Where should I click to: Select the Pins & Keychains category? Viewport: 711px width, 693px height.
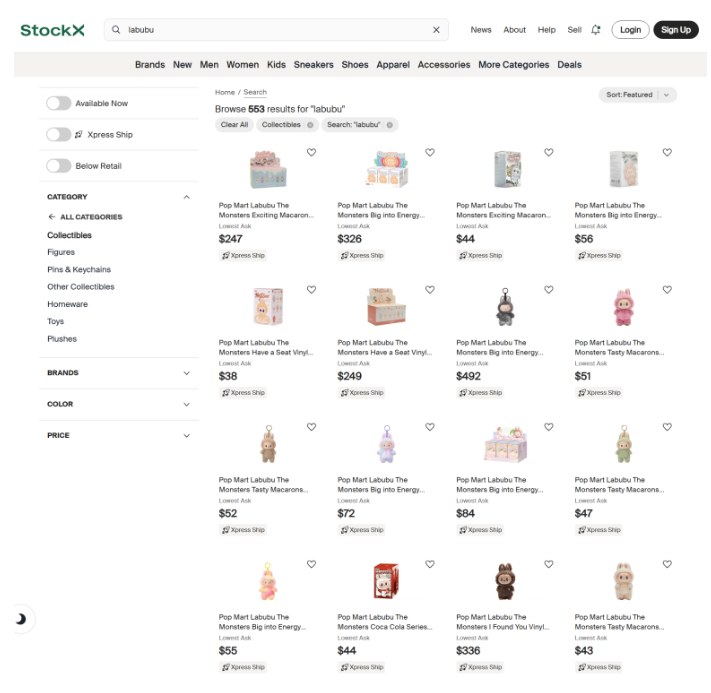pos(79,269)
